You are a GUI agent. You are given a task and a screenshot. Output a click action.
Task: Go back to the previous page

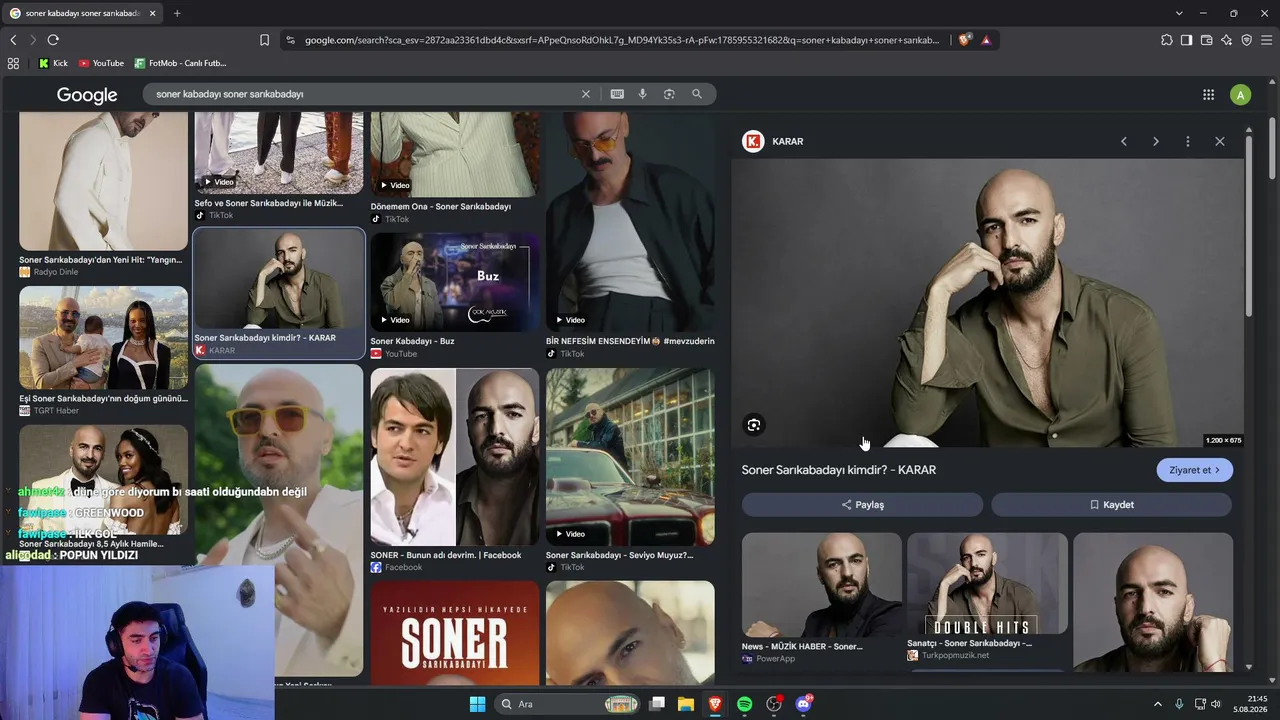[x=13, y=40]
